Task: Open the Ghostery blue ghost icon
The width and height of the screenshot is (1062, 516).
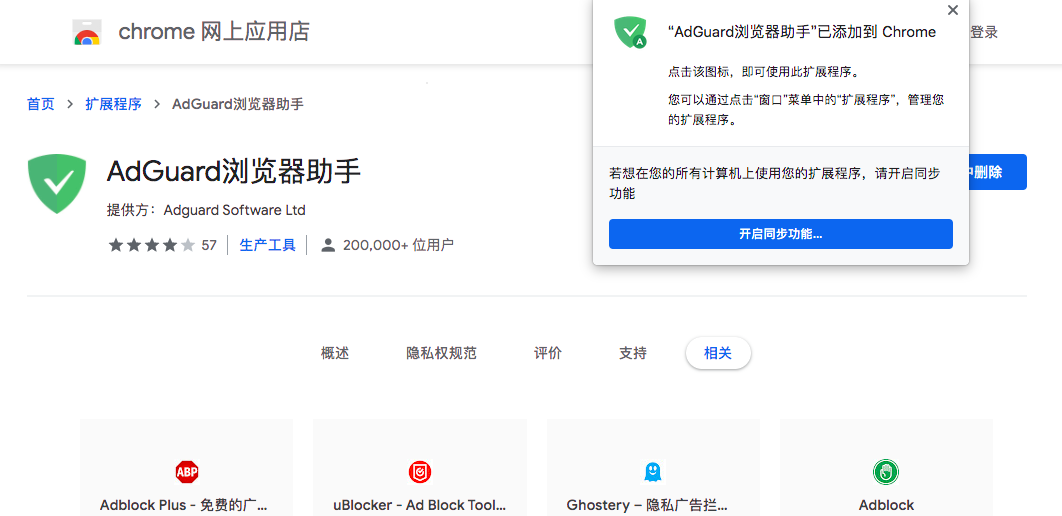Action: click(653, 471)
